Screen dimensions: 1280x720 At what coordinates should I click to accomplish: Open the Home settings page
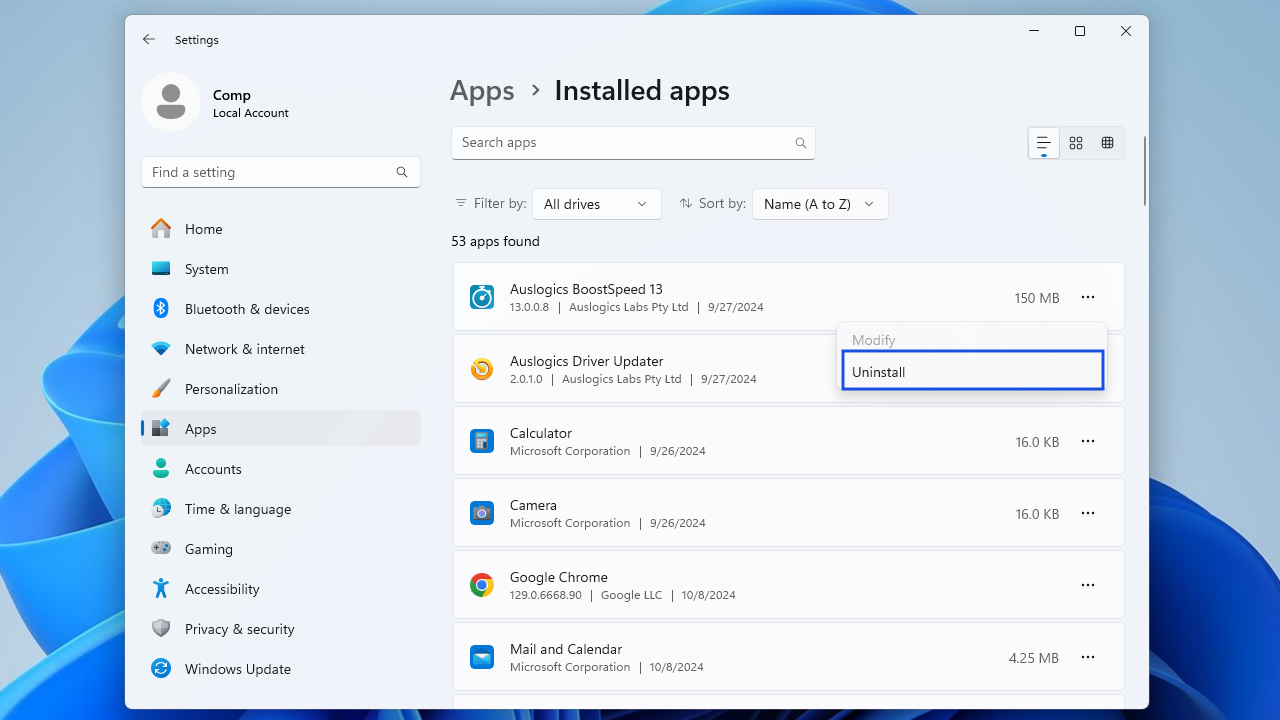(x=281, y=229)
